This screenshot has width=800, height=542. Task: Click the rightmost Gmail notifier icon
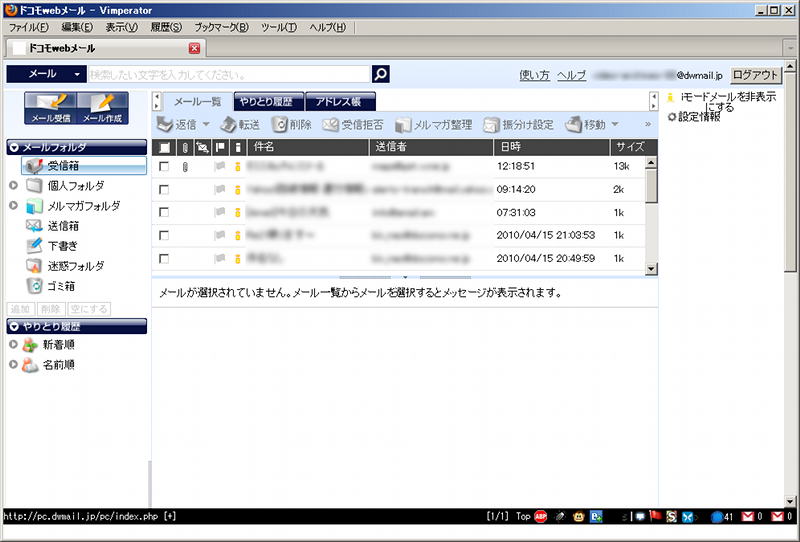[x=778, y=516]
